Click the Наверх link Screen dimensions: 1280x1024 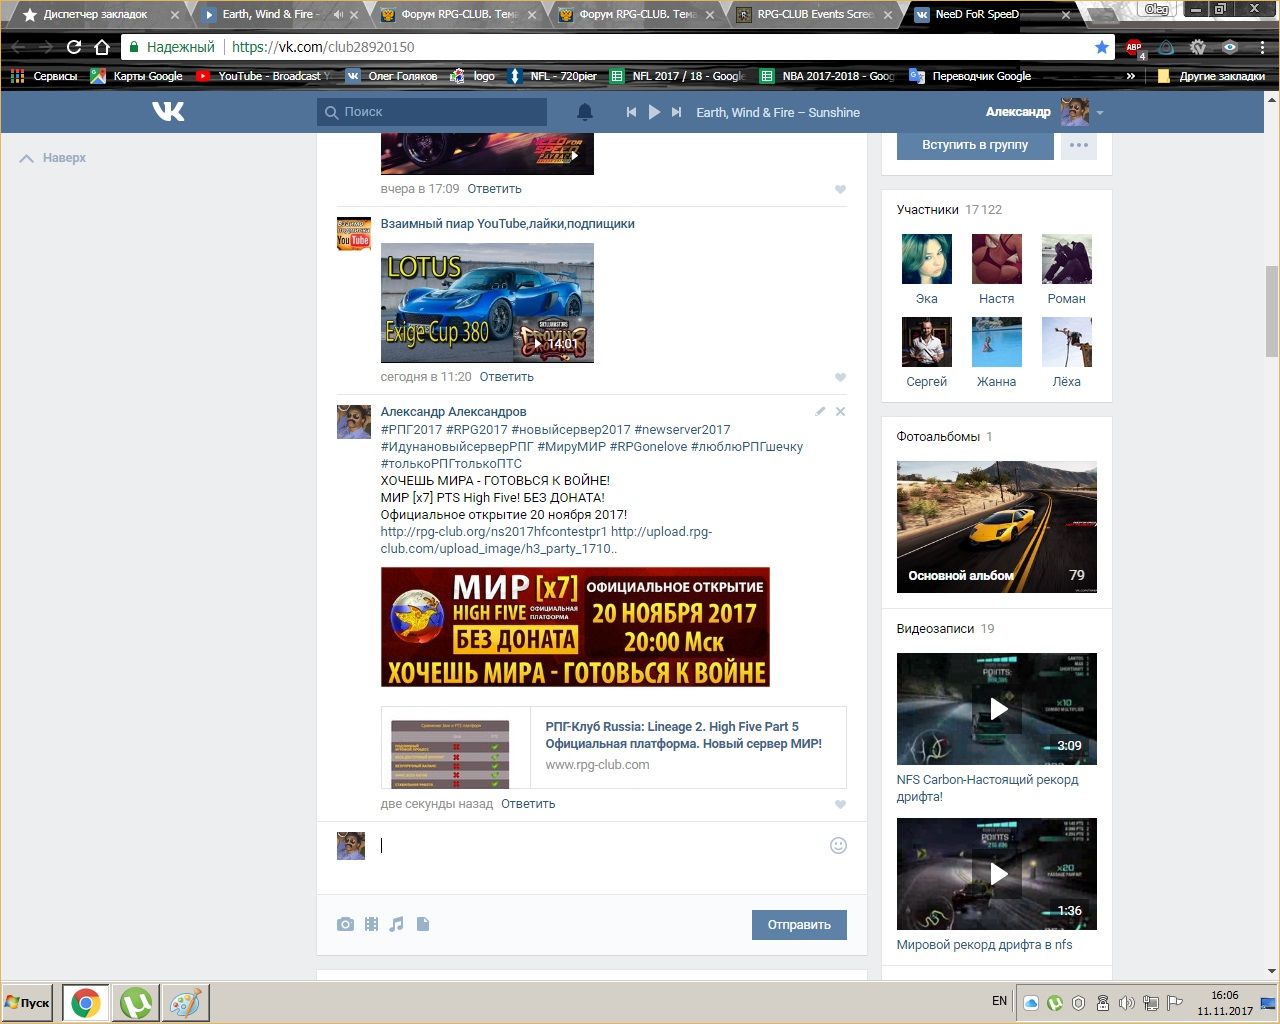[x=54, y=158]
